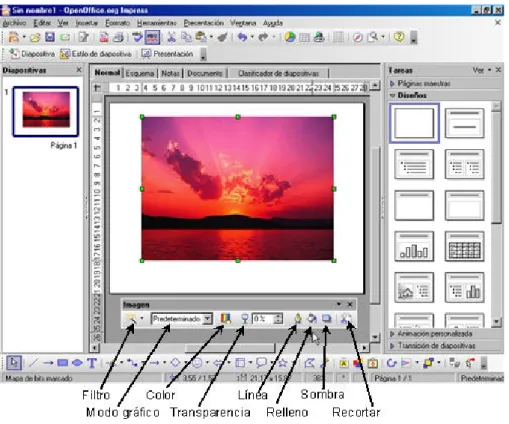This screenshot has width=509, height=424.
Task: Open an existing file with the folder icon
Action: point(35,37)
